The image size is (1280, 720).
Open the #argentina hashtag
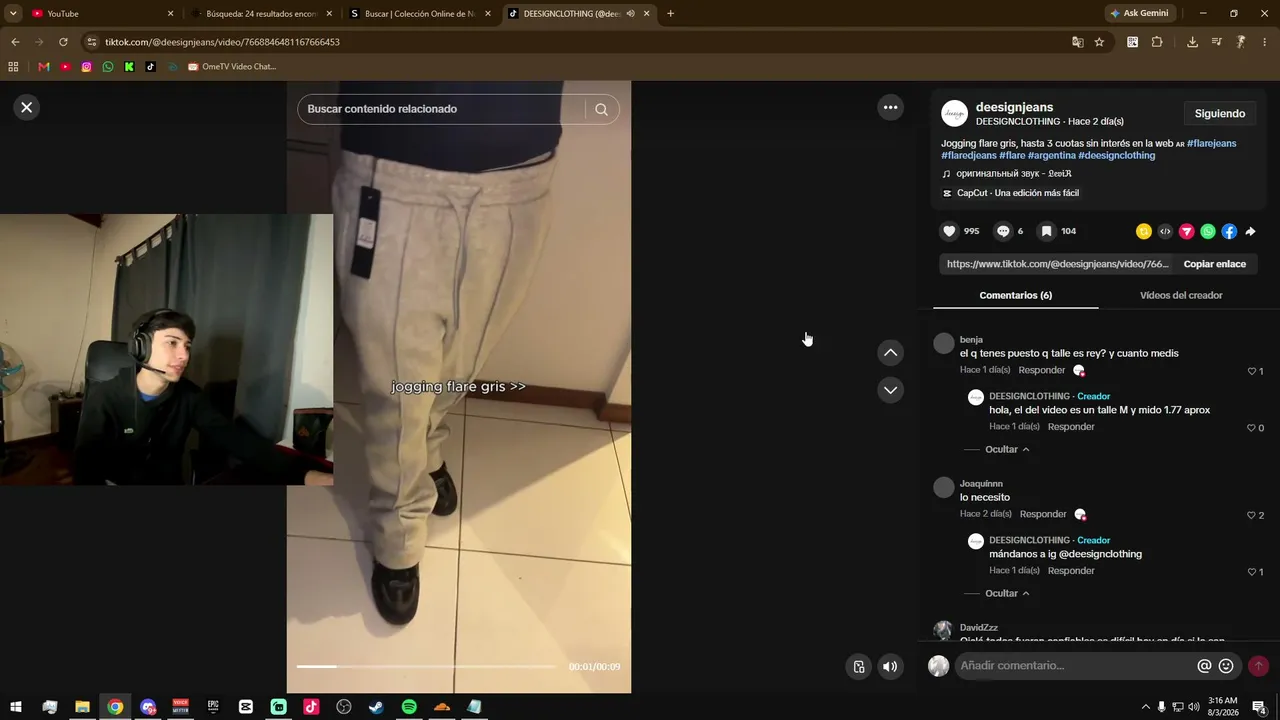[1052, 155]
